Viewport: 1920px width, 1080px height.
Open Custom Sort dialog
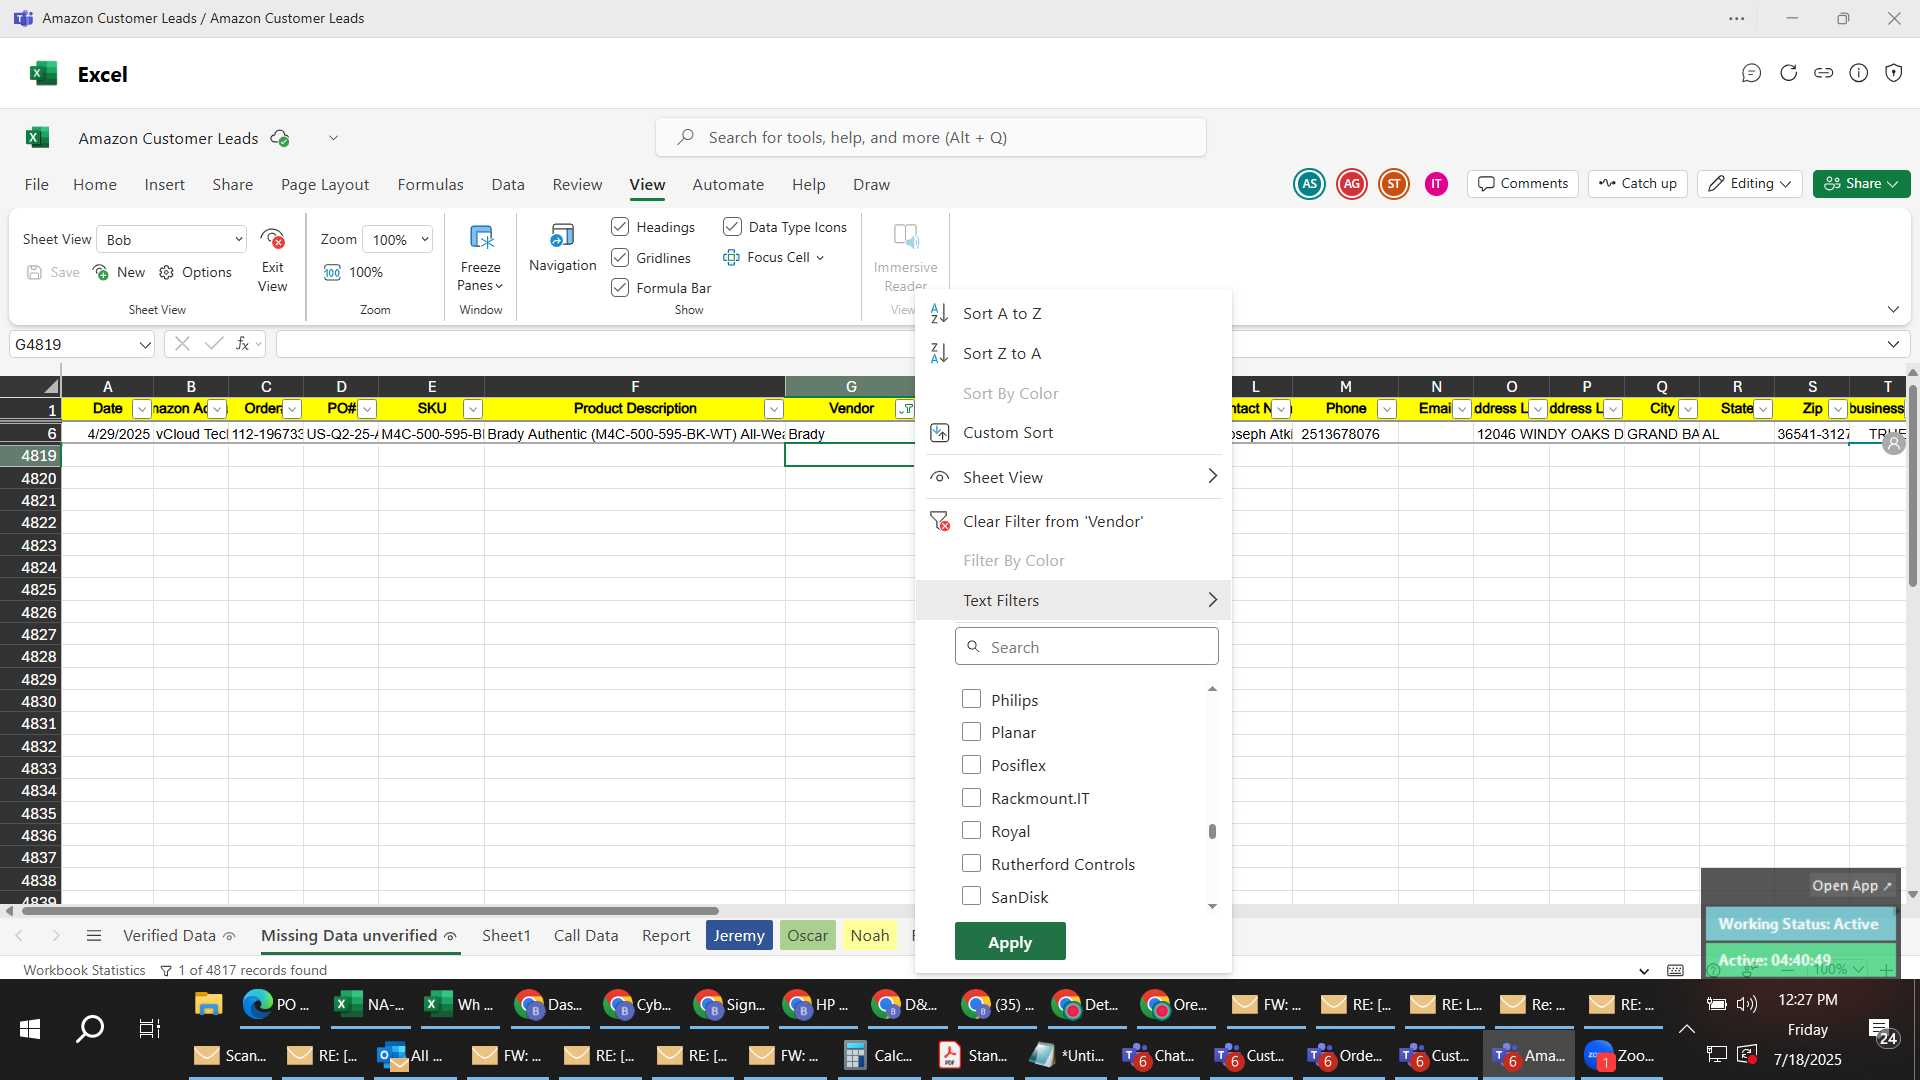click(1073, 432)
